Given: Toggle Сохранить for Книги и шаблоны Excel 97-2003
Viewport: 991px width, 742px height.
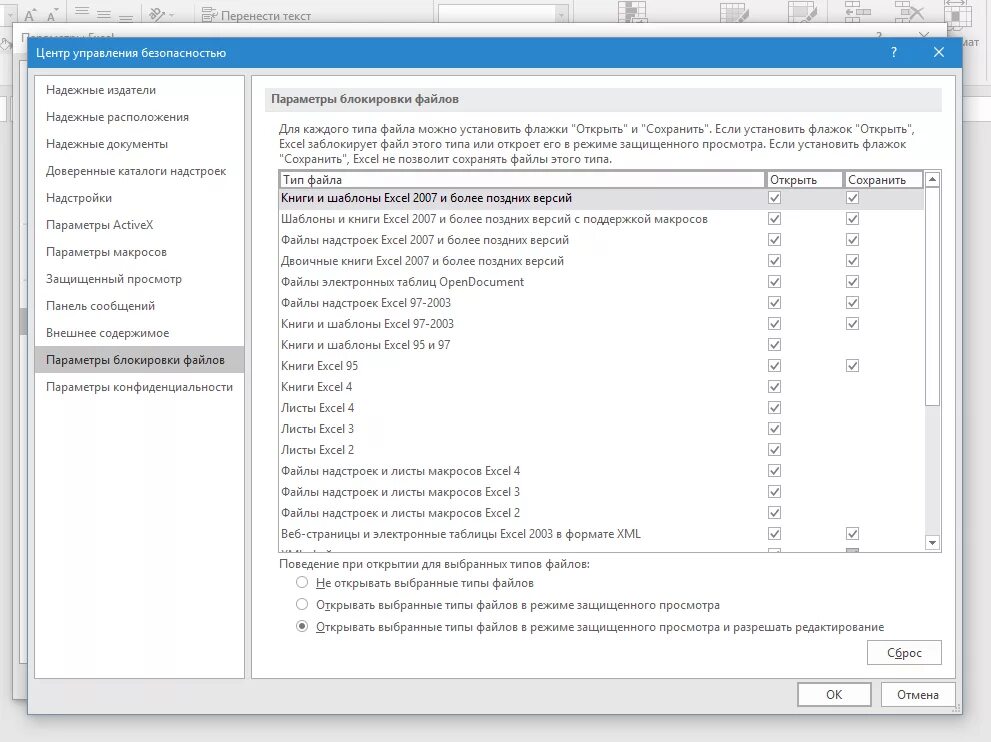Looking at the screenshot, I should click(853, 324).
